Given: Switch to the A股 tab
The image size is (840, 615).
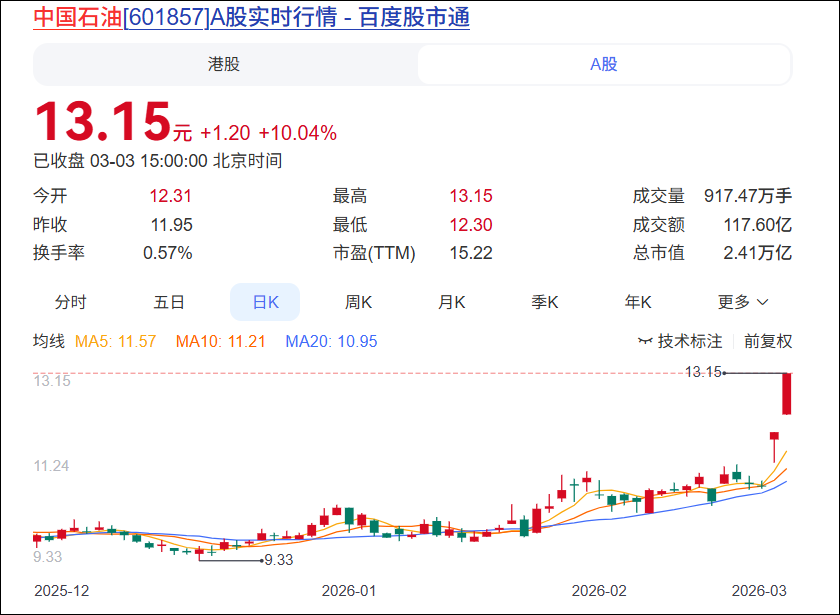Looking at the screenshot, I should 604,64.
